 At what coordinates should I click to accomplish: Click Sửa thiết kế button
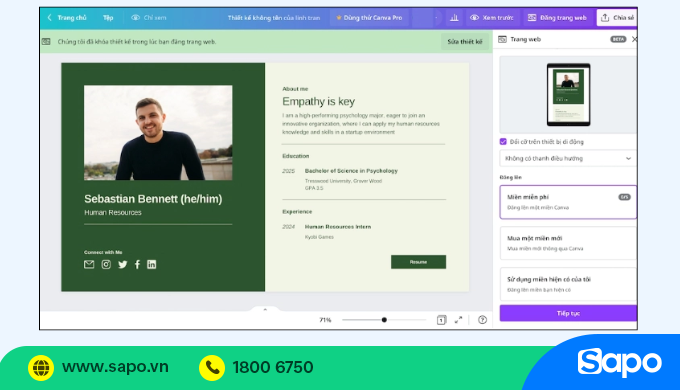click(465, 42)
